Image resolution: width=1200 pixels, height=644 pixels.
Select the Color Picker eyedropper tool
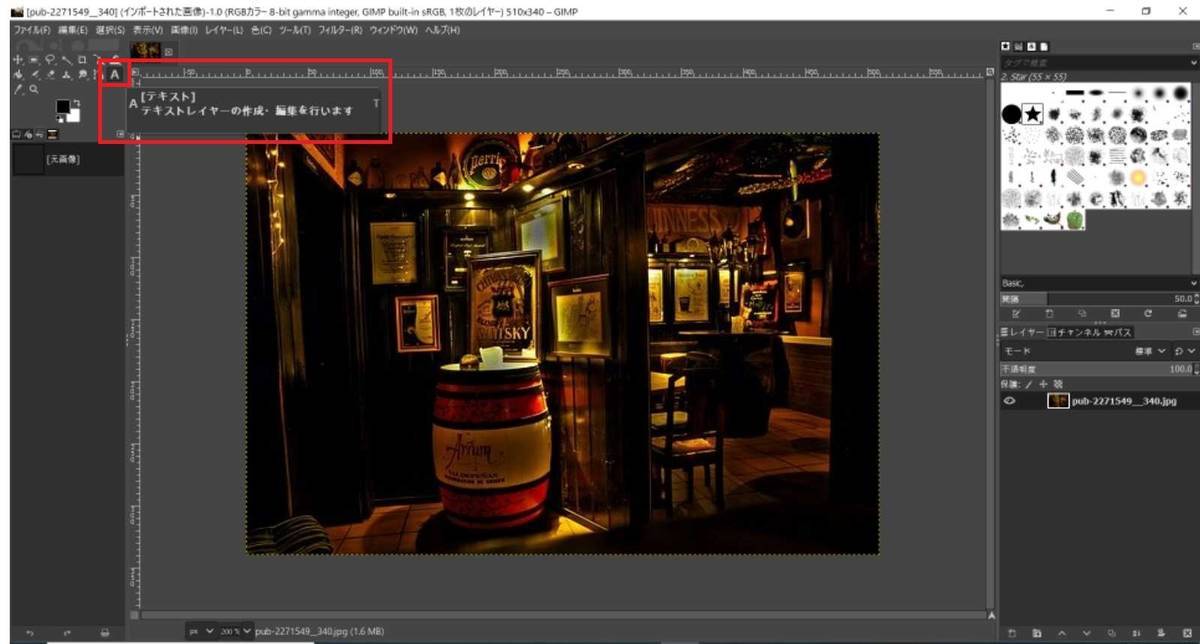18,89
